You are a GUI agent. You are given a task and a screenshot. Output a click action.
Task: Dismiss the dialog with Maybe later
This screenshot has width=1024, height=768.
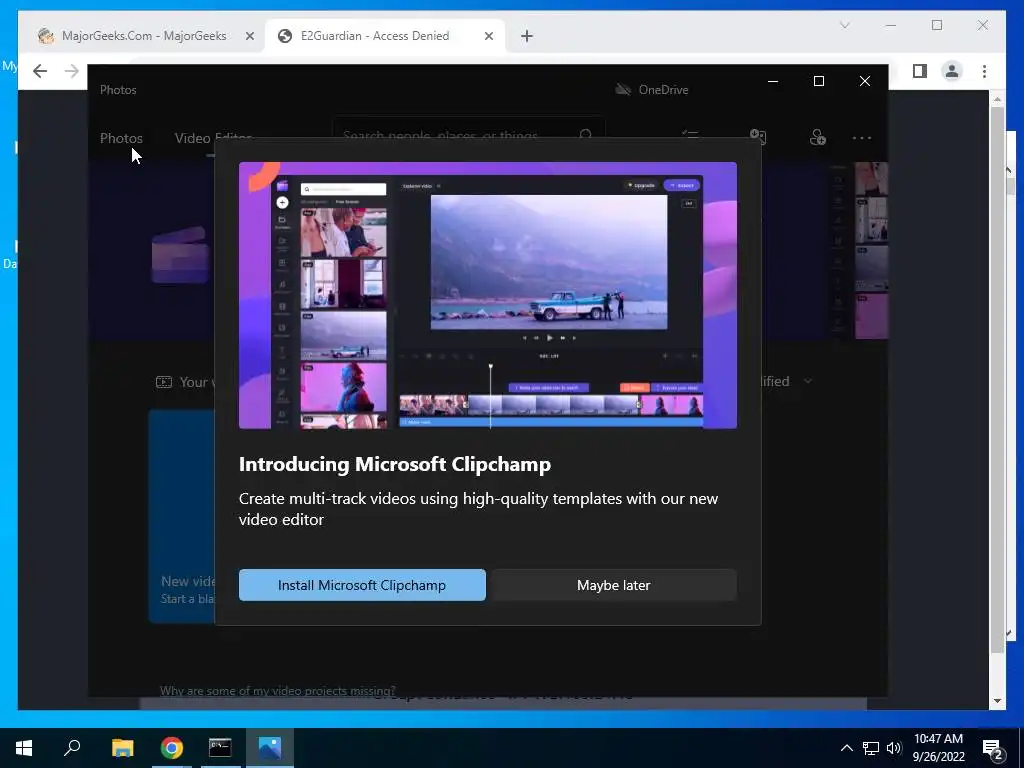[x=613, y=585]
